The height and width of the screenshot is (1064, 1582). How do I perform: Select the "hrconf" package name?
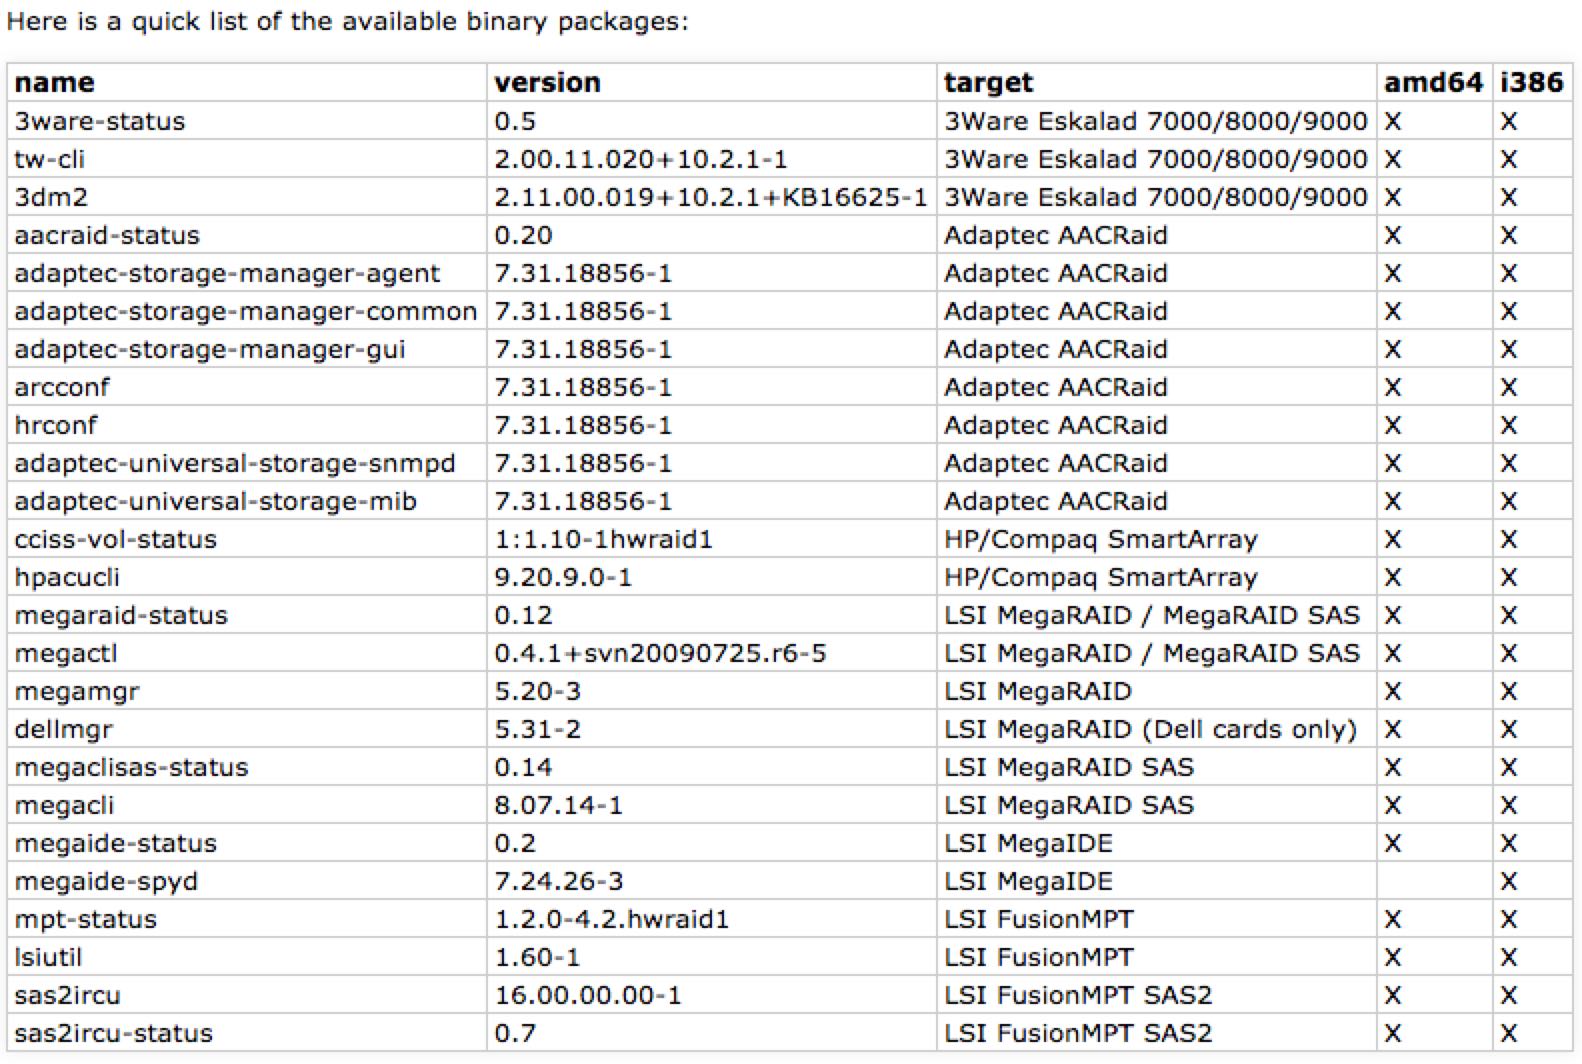pyautogui.click(x=56, y=425)
